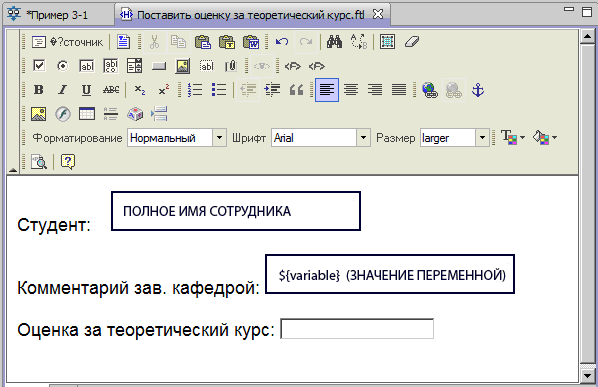Toggle subscript formatting
The width and height of the screenshot is (598, 387).
pos(140,90)
